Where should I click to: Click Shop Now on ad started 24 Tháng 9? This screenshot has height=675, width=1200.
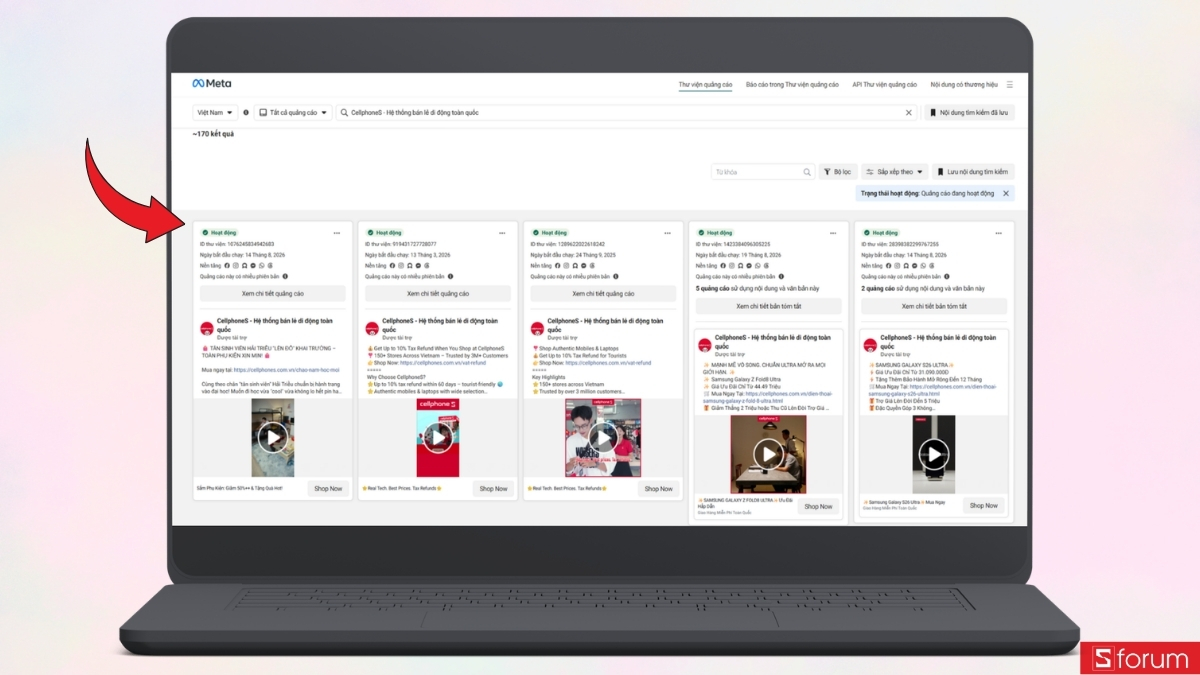tap(658, 489)
